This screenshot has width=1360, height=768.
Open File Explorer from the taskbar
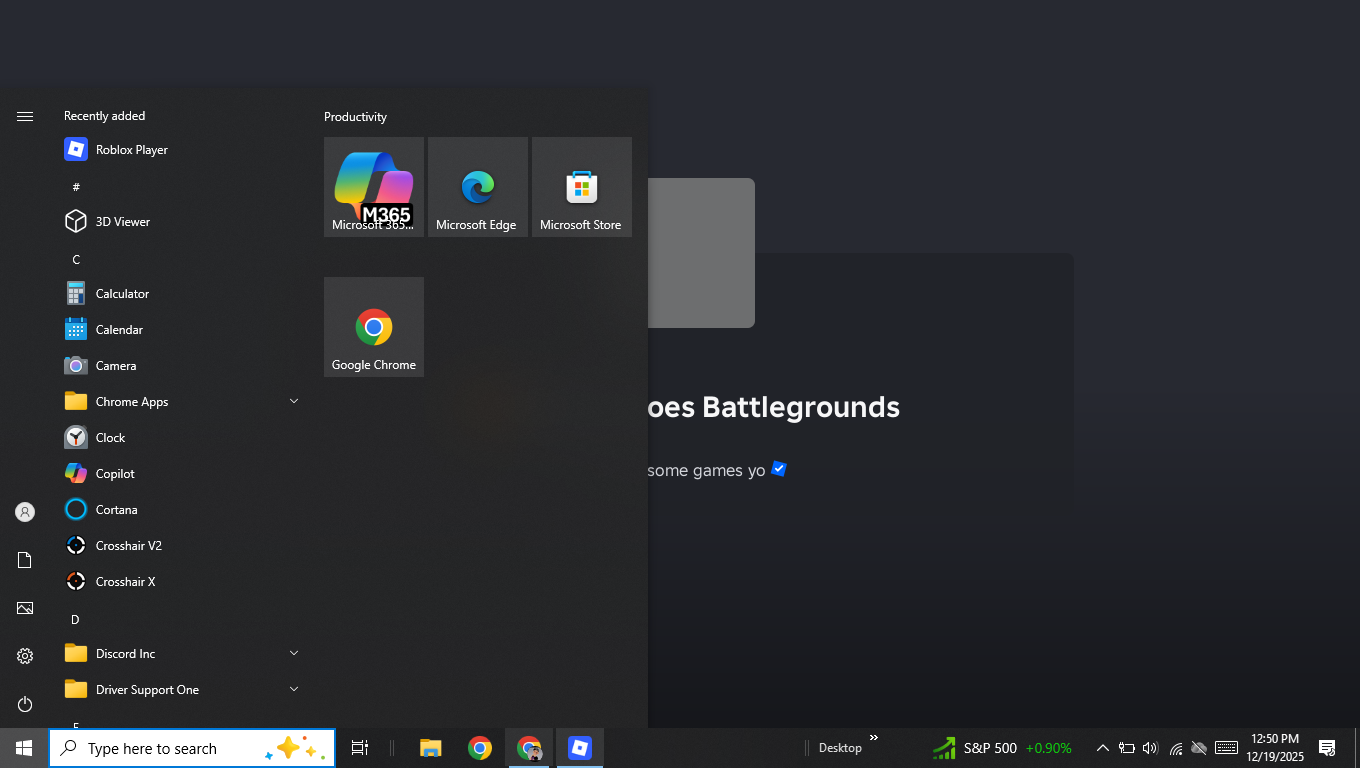pos(431,748)
